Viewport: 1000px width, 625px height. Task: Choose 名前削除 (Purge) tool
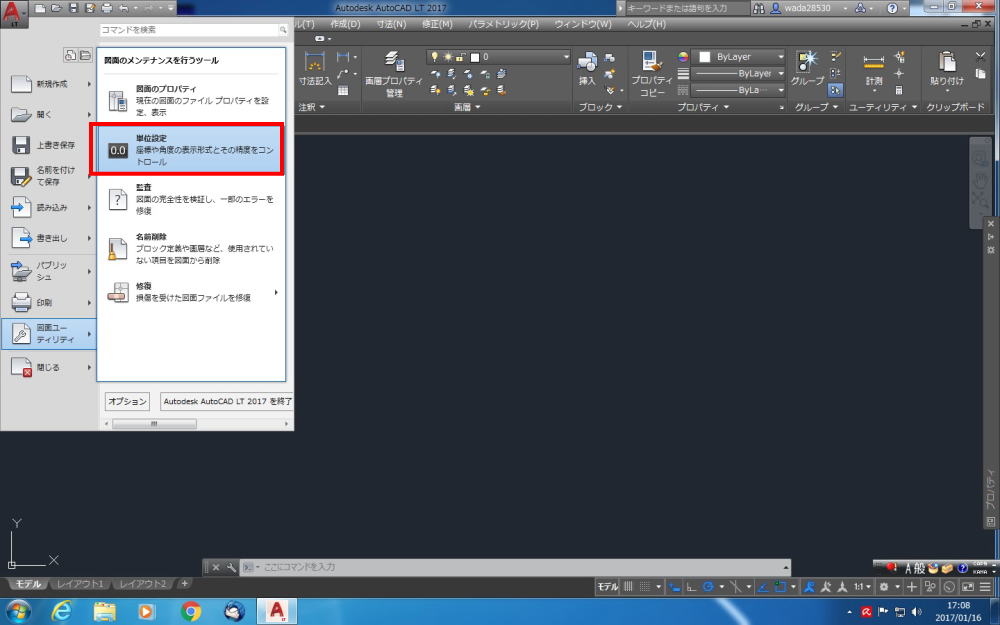click(x=191, y=248)
